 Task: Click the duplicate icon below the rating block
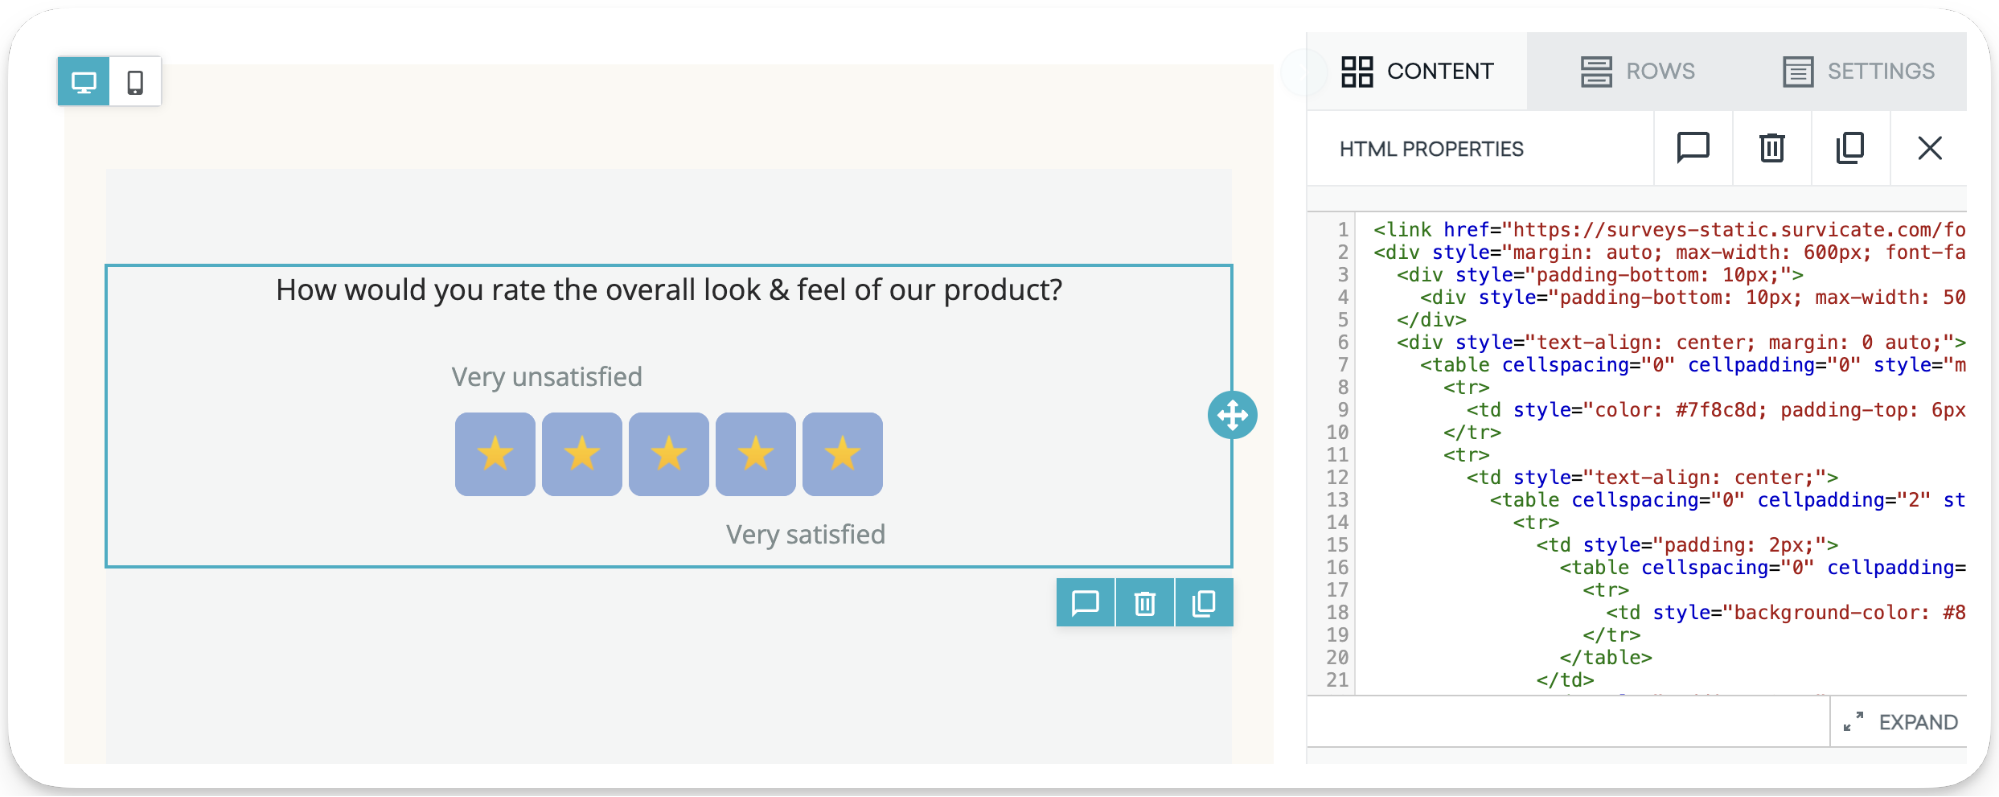pos(1204,602)
